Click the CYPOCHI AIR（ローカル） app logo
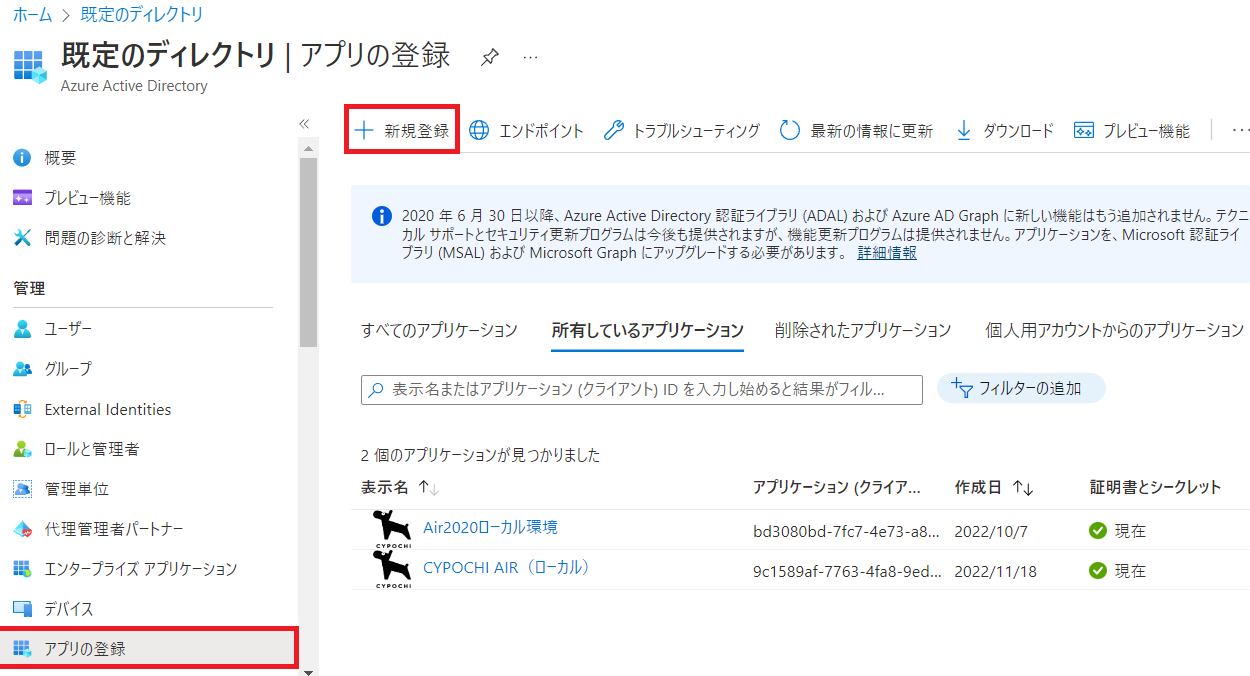The width and height of the screenshot is (1250, 676). 391,569
